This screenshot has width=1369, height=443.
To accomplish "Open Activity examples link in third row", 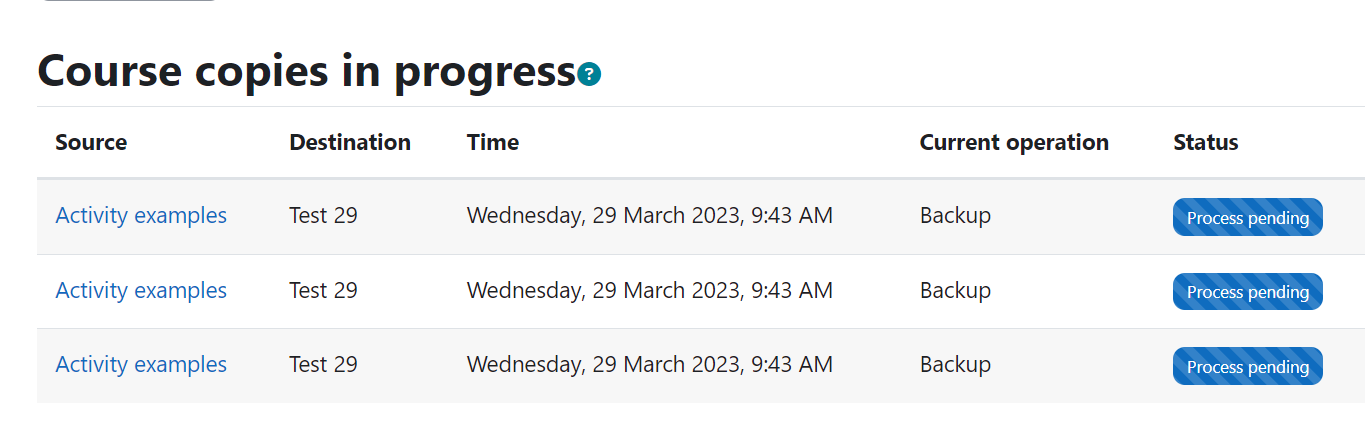I will (x=141, y=364).
